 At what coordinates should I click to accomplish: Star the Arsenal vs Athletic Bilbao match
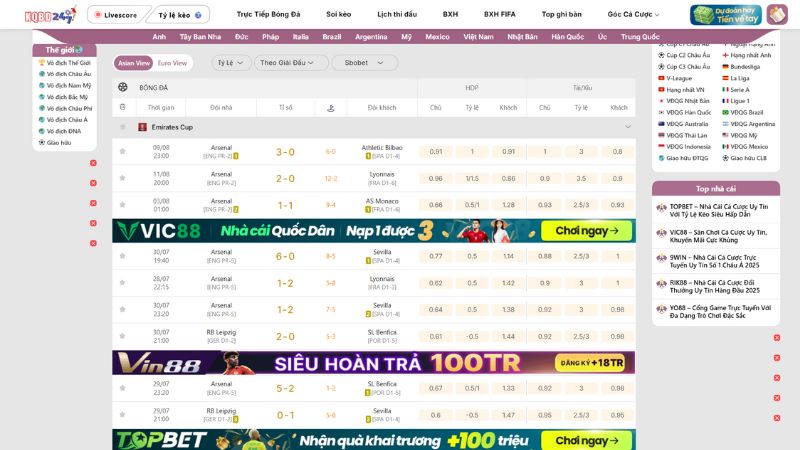[x=123, y=152]
